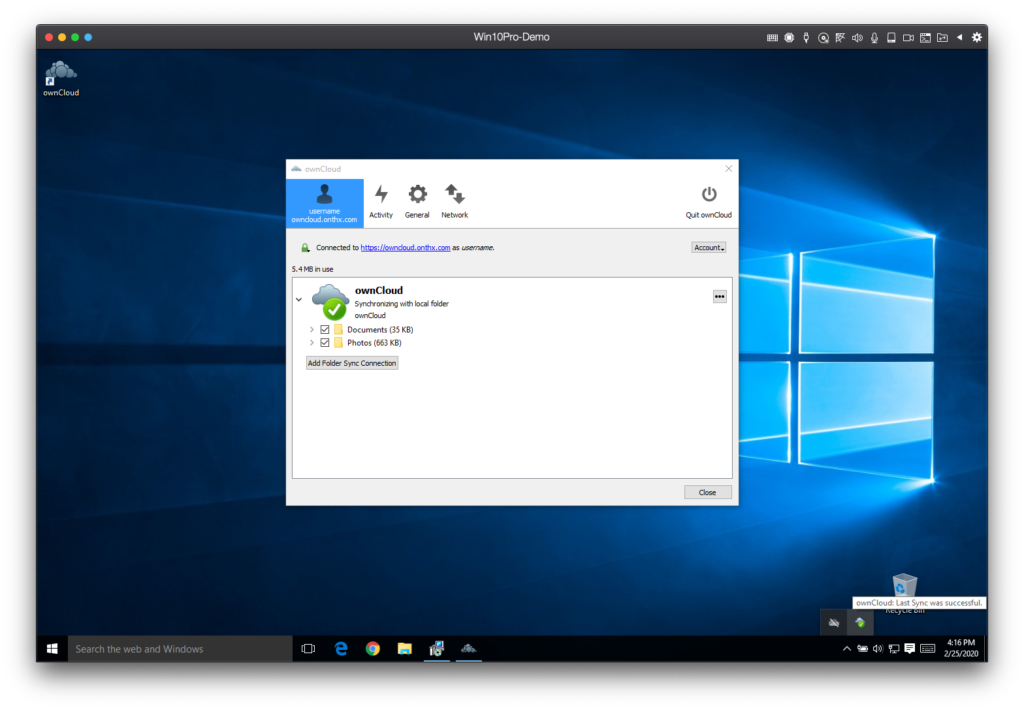The image size is (1024, 710).
Task: Expand the Documents folder
Action: [x=312, y=330]
